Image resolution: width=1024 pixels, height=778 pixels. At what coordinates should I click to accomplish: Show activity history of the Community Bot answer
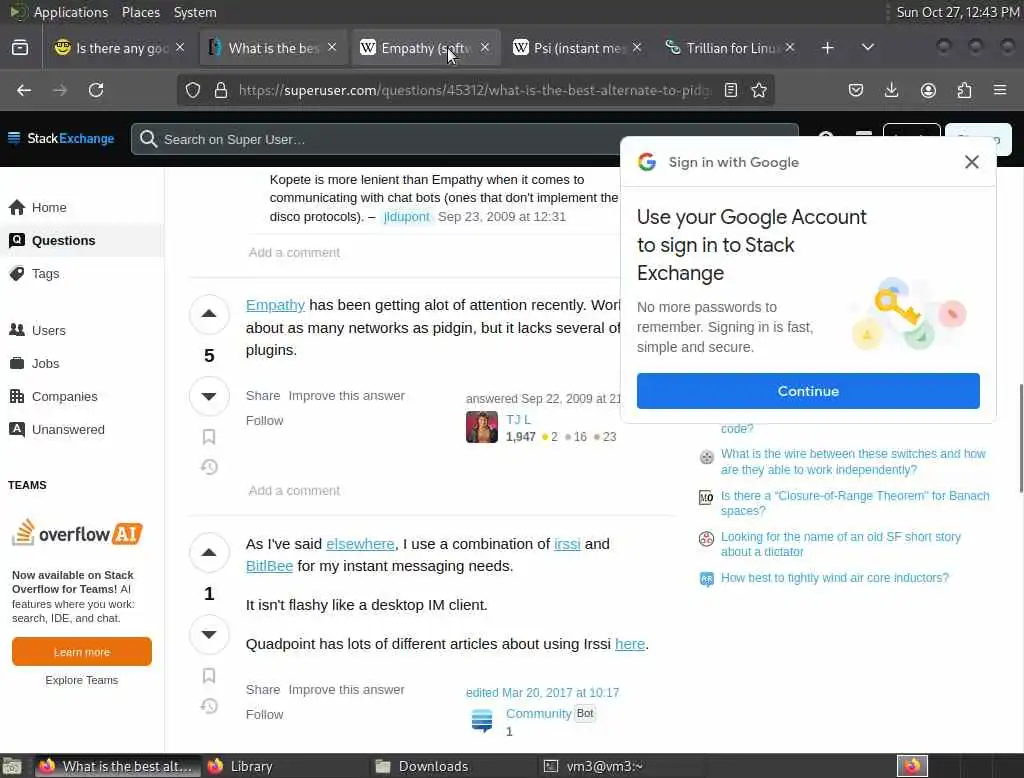(209, 705)
